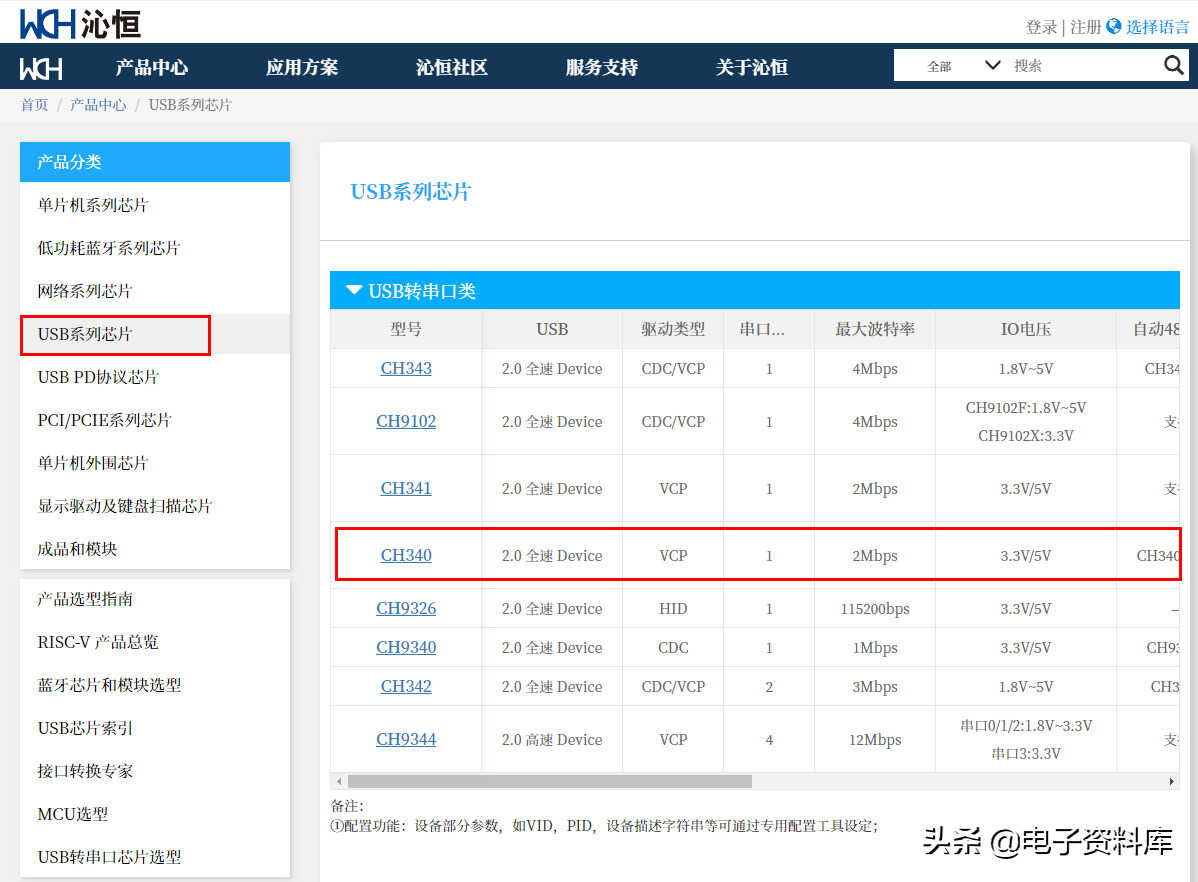Select 单片机系列芯片 category
This screenshot has width=1198, height=882.
pyautogui.click(x=93, y=205)
